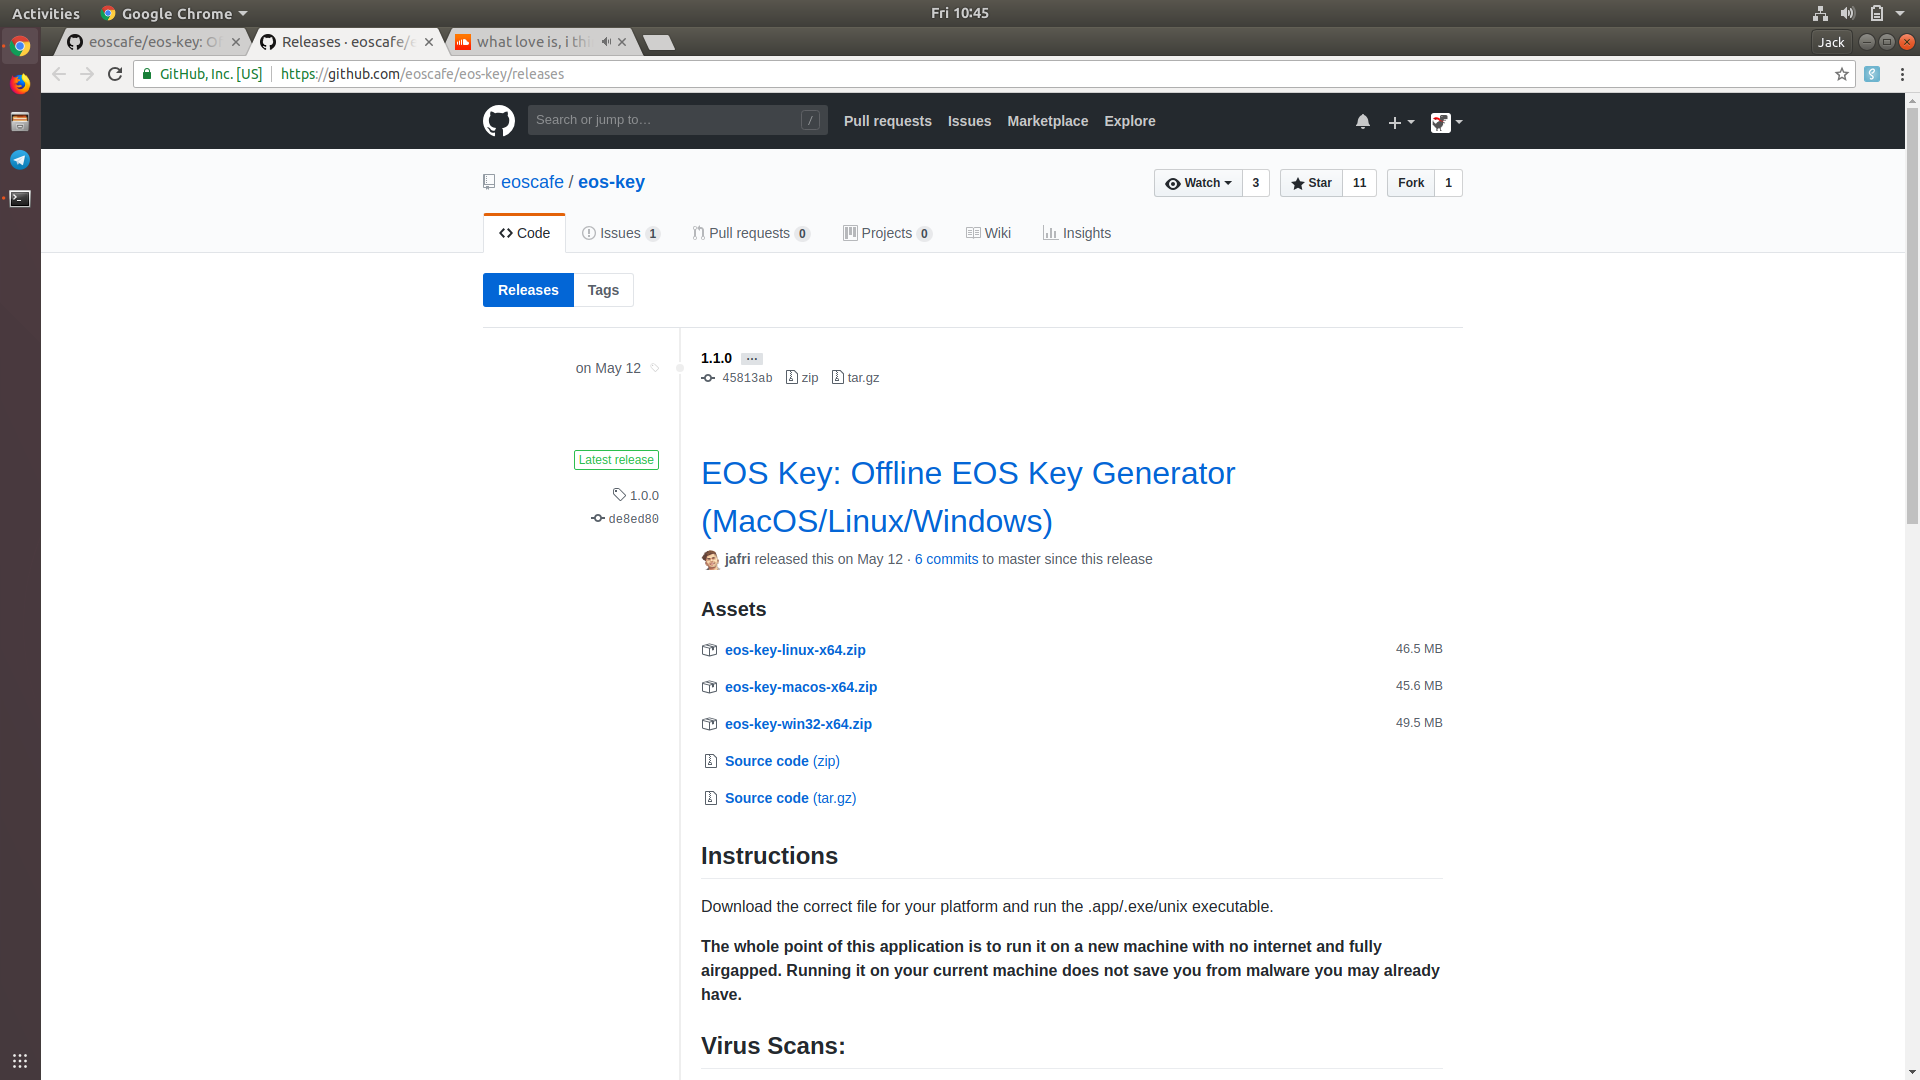Open the plus create-new dropdown
This screenshot has width=1920, height=1080.
coord(1400,122)
